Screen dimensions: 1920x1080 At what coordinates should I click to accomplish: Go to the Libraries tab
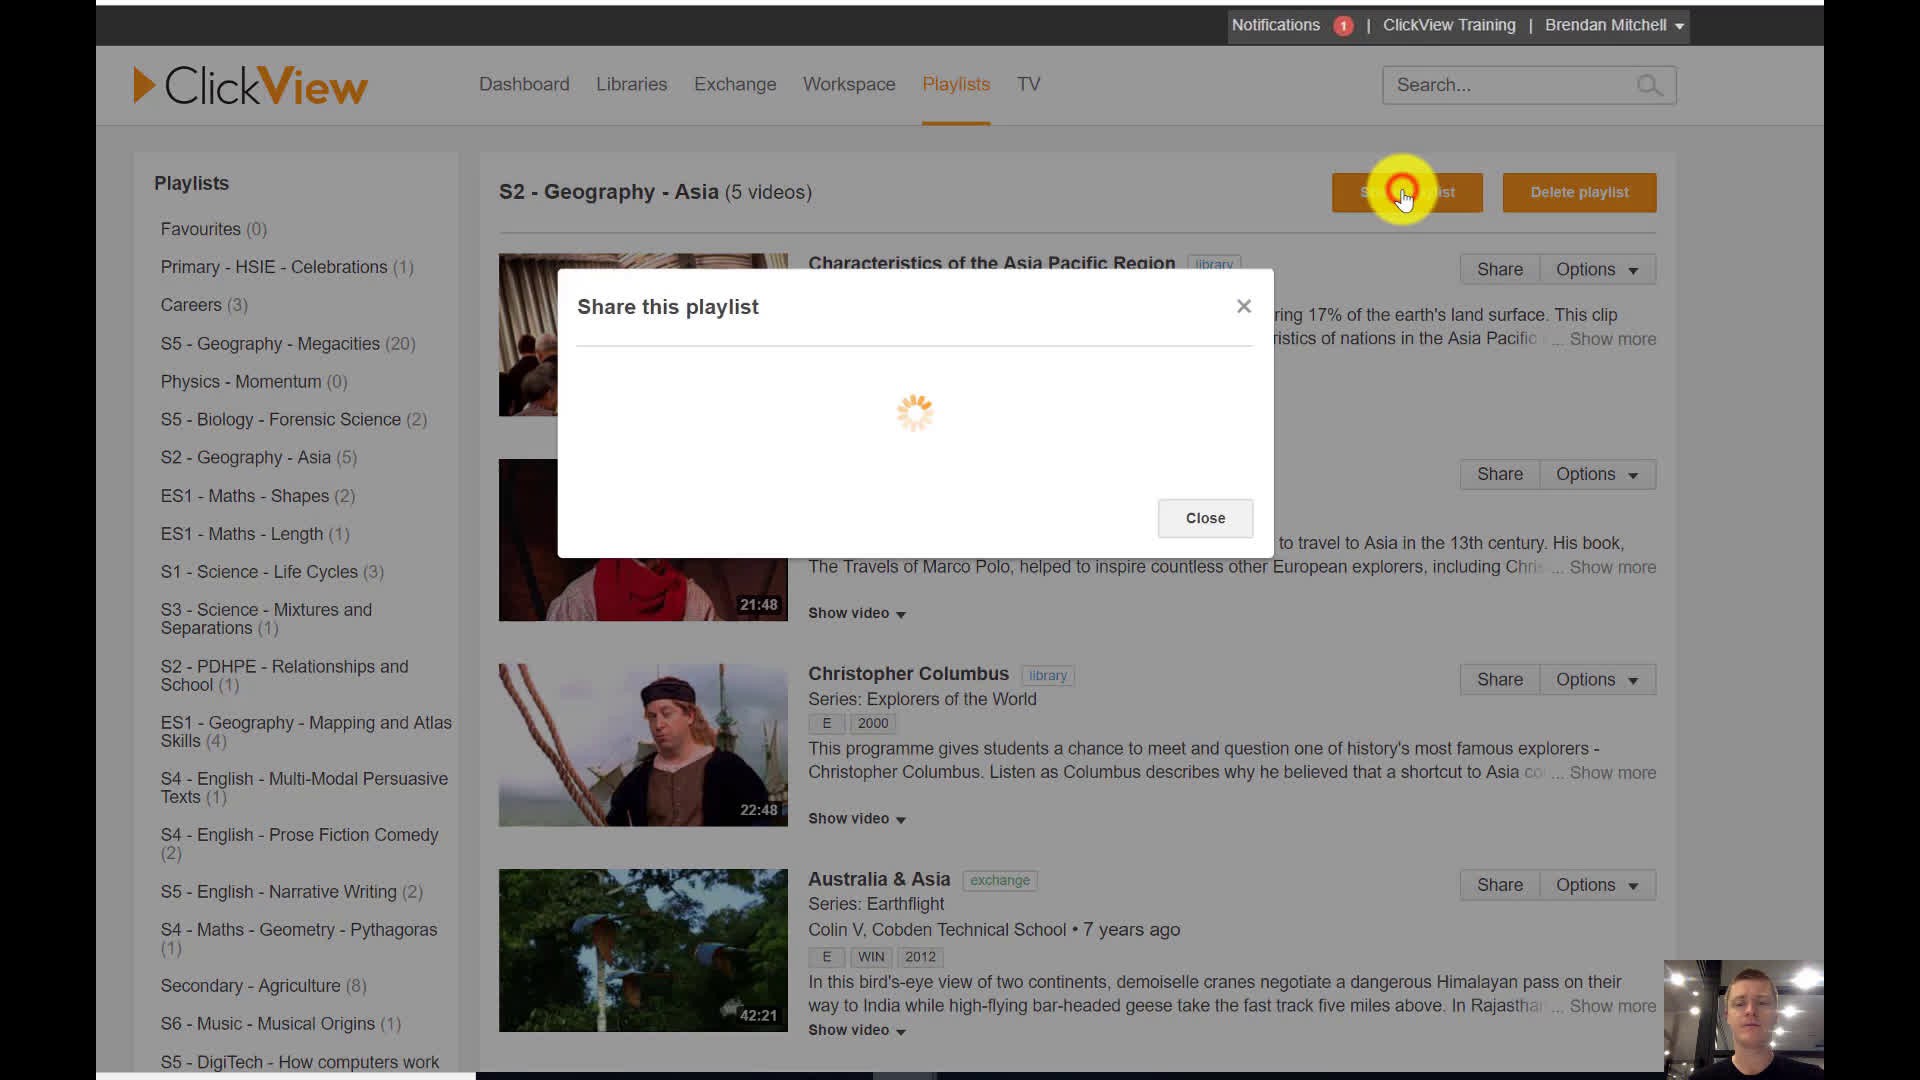click(631, 85)
